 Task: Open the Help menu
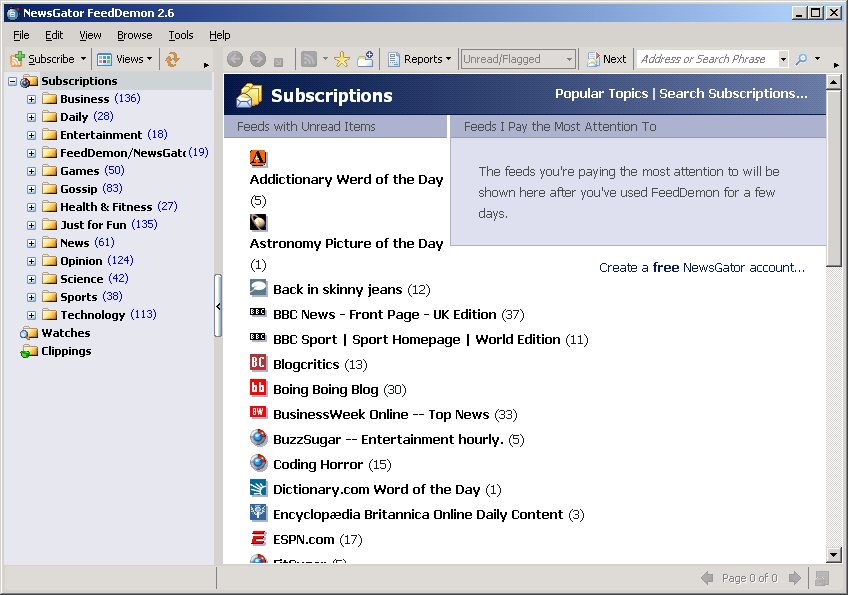[220, 35]
